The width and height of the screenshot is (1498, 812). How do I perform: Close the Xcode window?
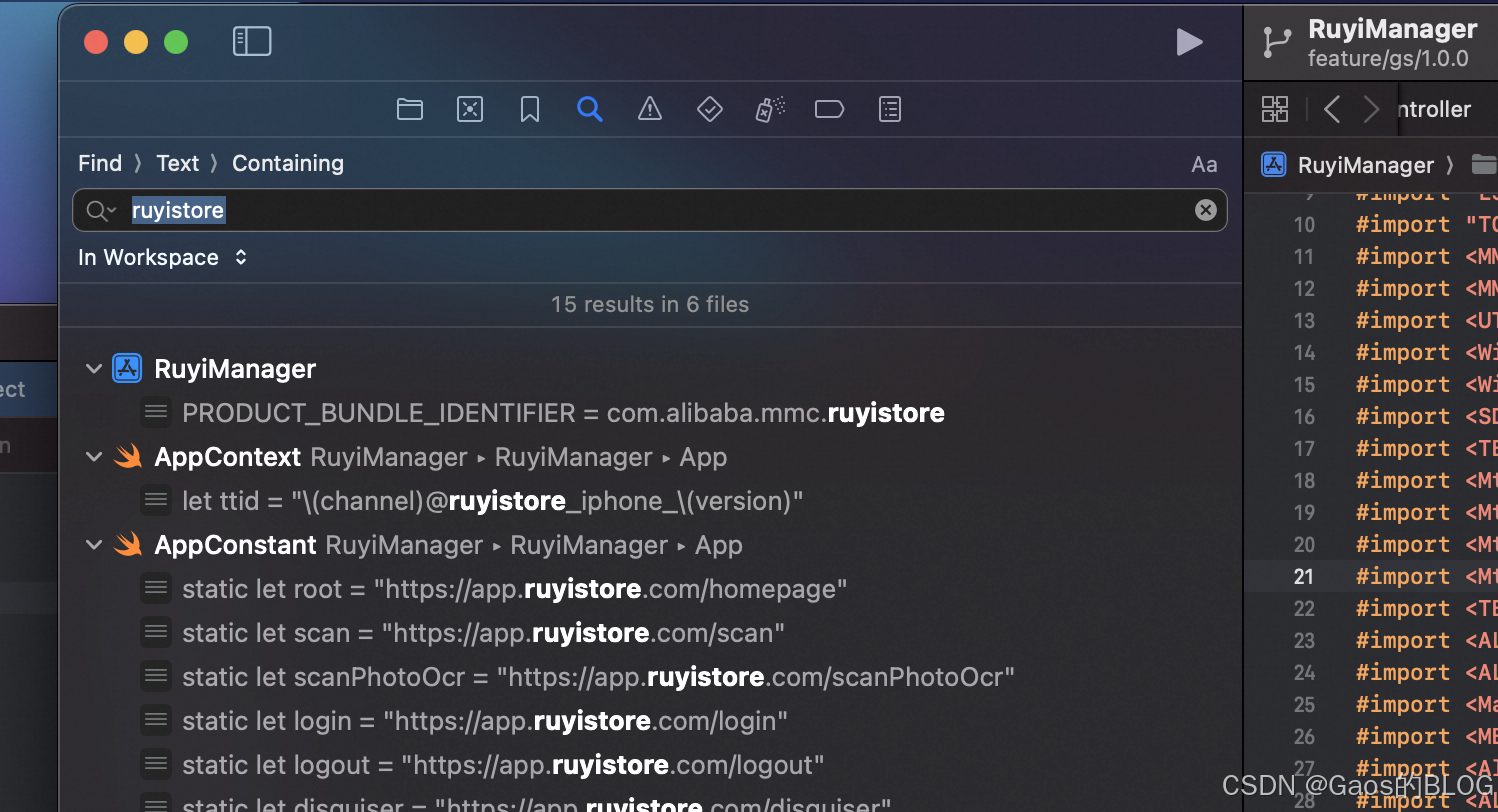96,42
